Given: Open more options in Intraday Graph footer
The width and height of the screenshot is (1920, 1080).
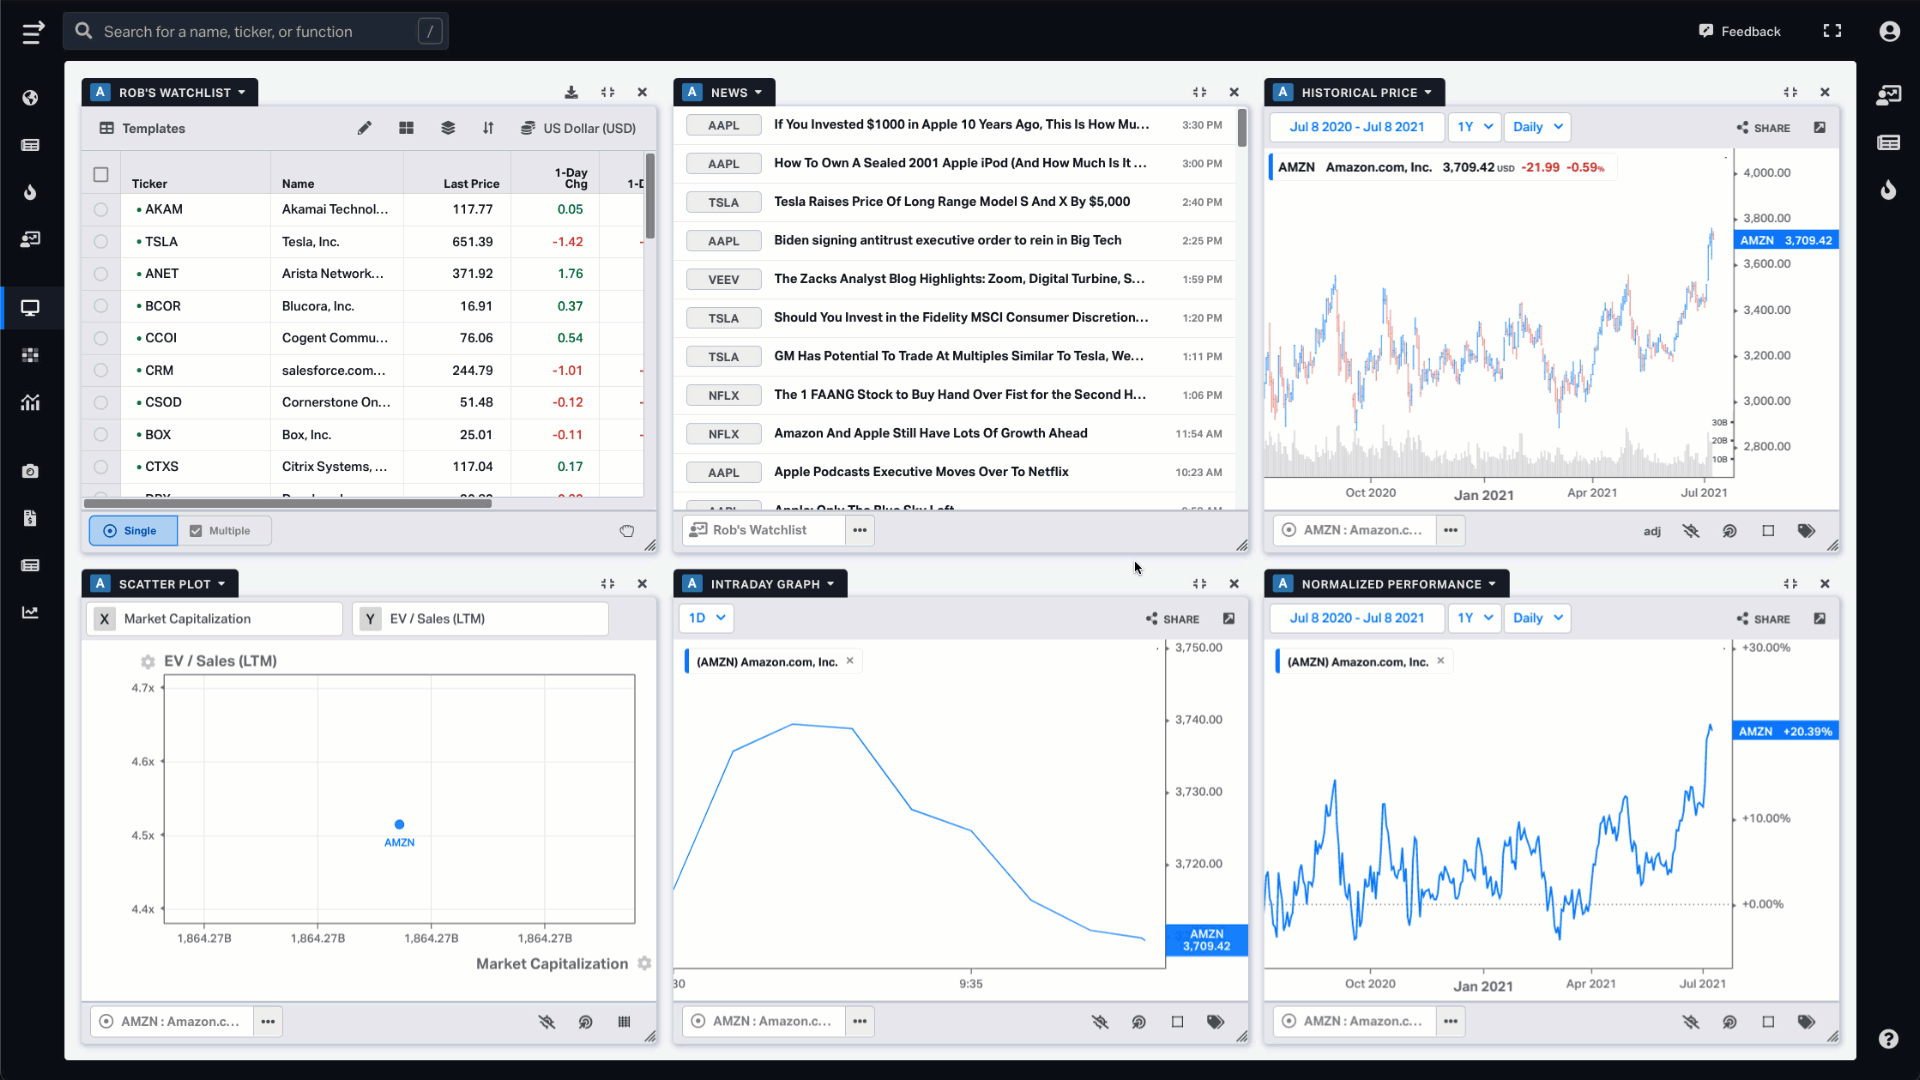Looking at the screenshot, I should 859,1022.
